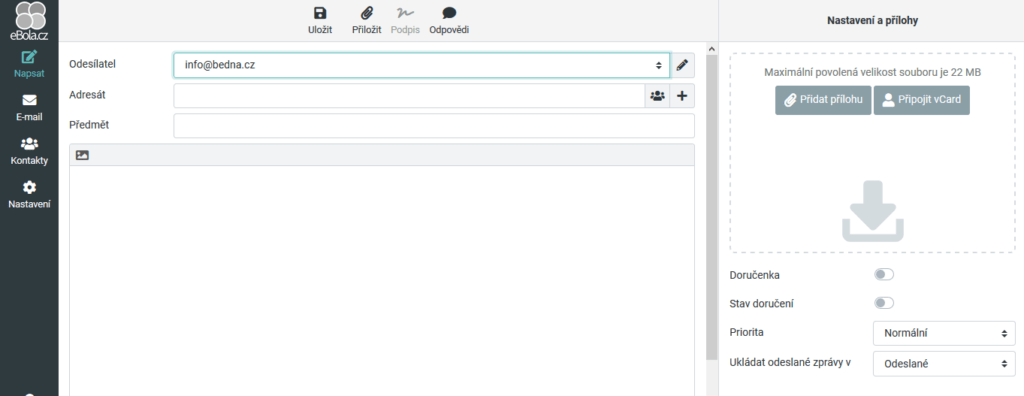Open the Odesílatel sender dropdown

pyautogui.click(x=421, y=65)
